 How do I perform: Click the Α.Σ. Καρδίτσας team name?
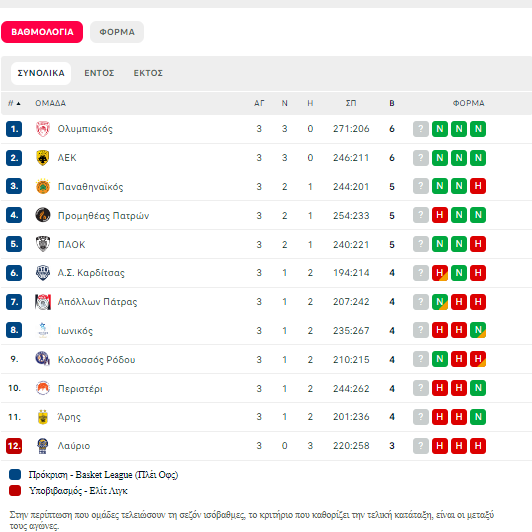click(91, 273)
